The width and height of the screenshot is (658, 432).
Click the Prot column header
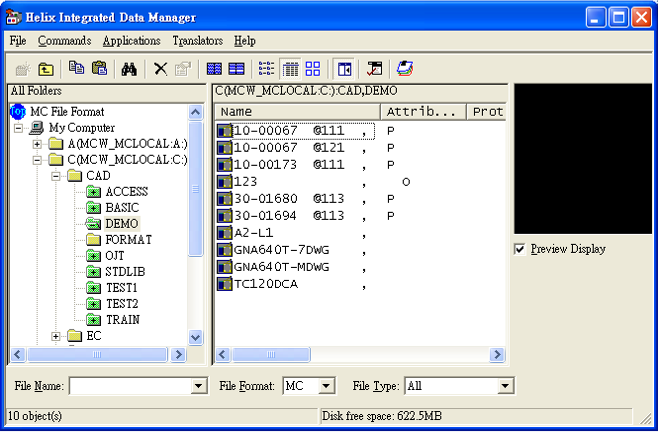pos(487,112)
